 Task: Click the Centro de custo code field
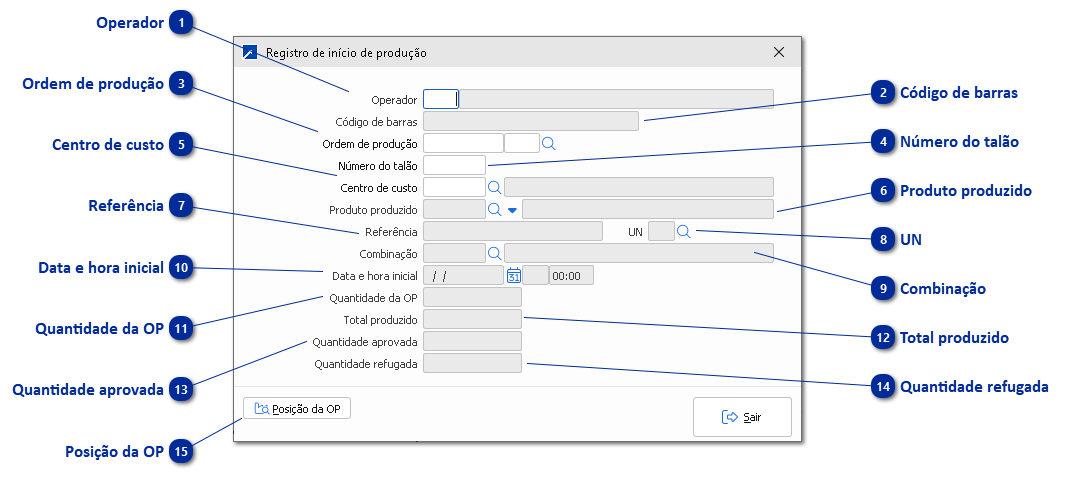tap(454, 187)
